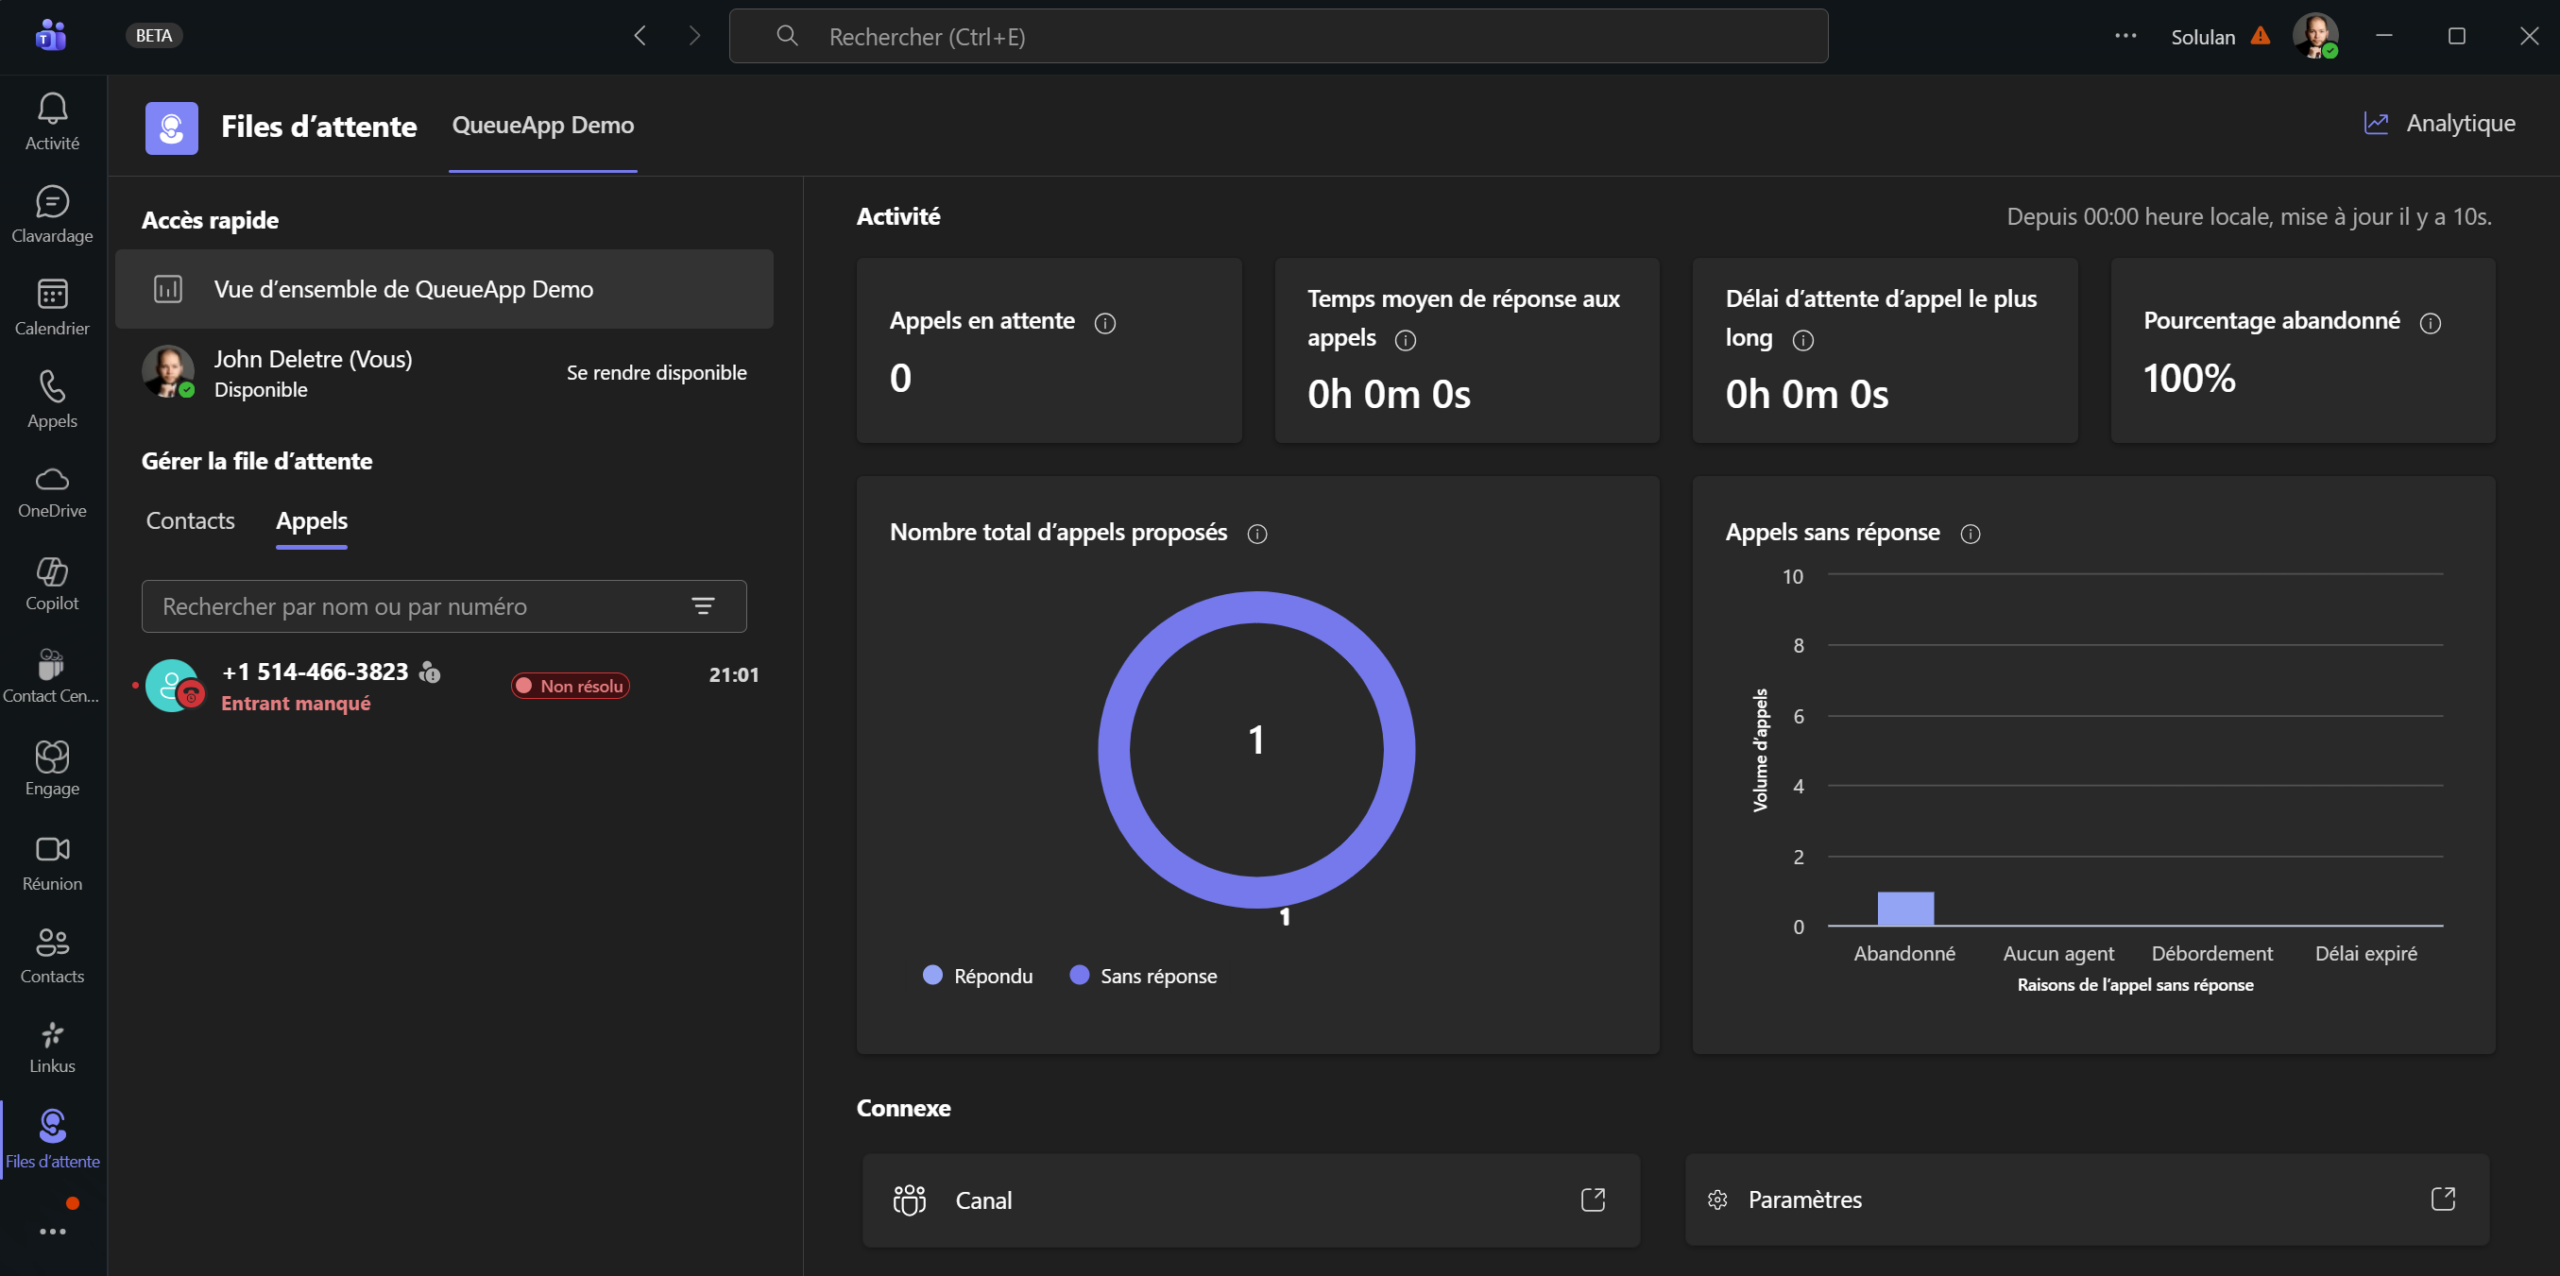Screen dimensions: 2560x1276
Task: Open the Analytique chart icon
Action: (2376, 123)
